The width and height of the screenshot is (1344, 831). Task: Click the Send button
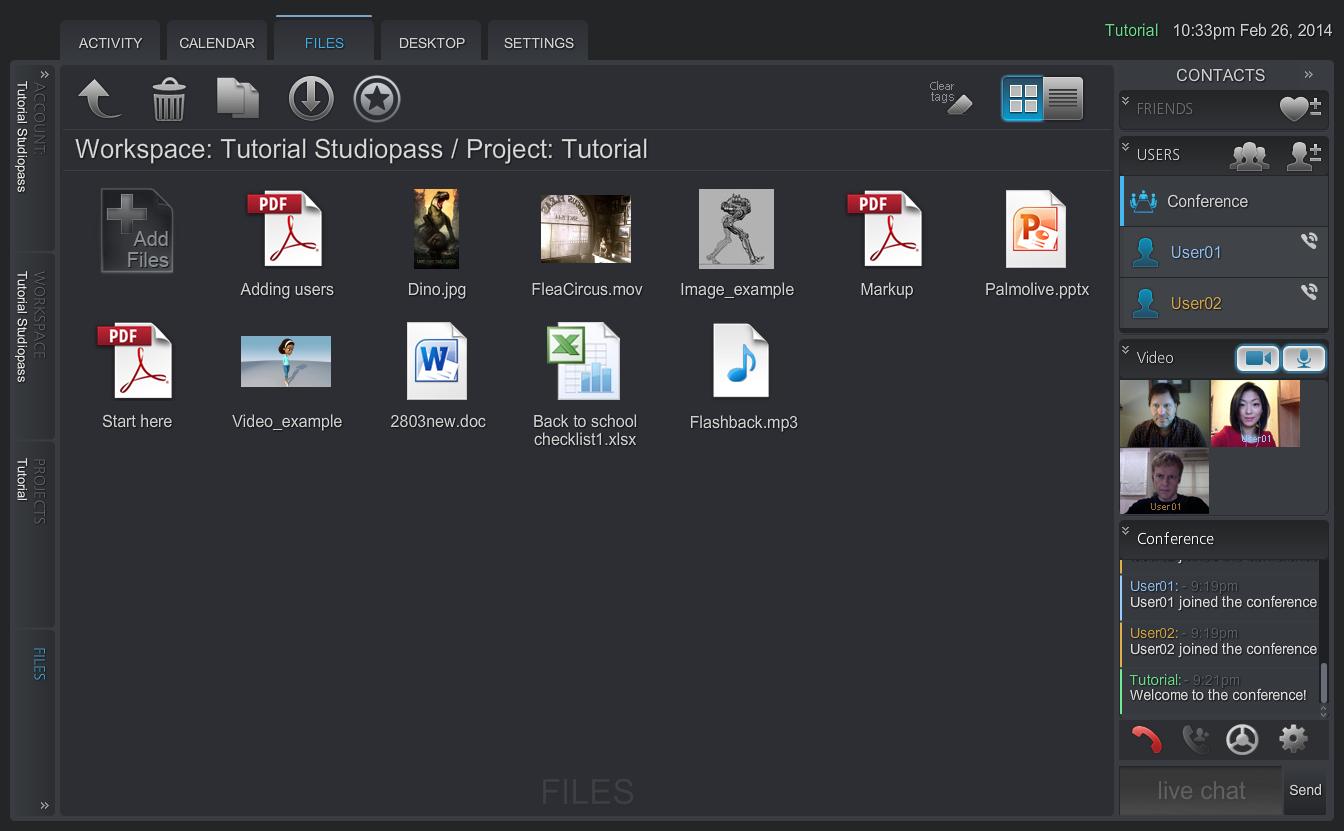point(1305,790)
